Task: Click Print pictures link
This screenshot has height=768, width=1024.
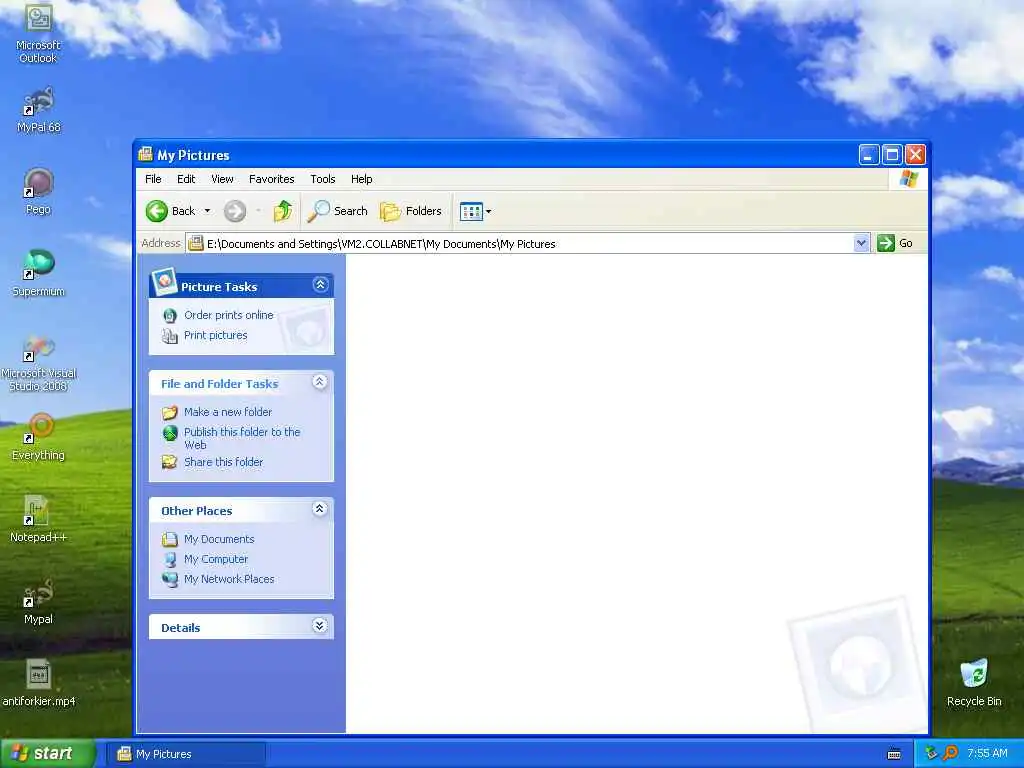Action: 216,335
